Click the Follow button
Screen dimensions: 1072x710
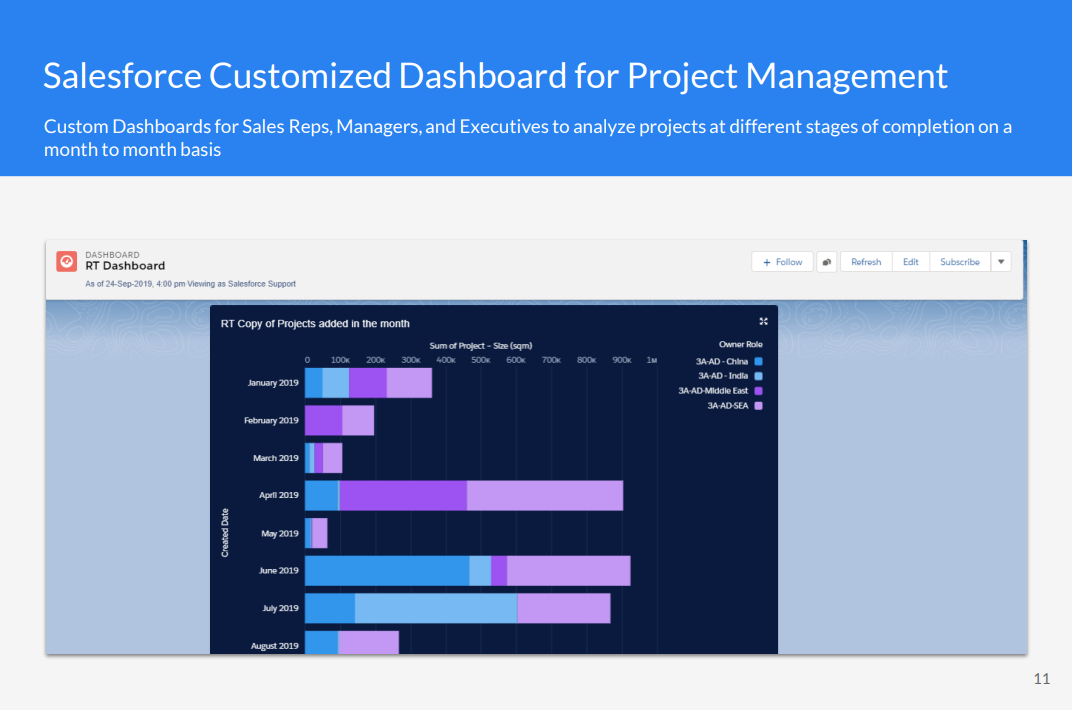click(x=782, y=262)
